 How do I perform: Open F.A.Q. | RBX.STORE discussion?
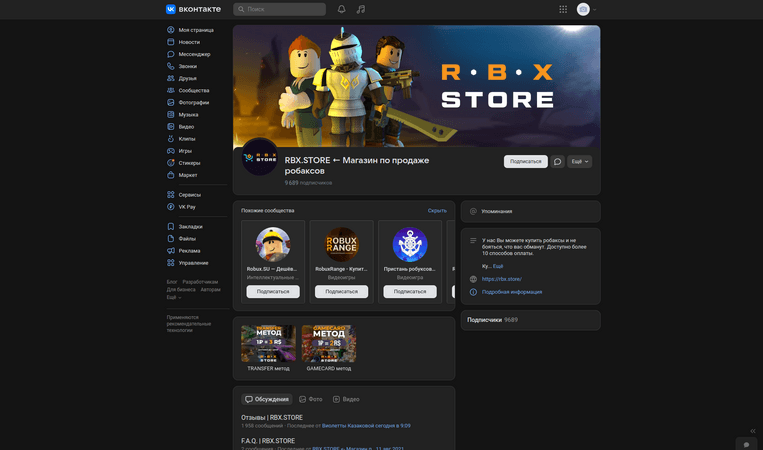pyautogui.click(x=268, y=441)
